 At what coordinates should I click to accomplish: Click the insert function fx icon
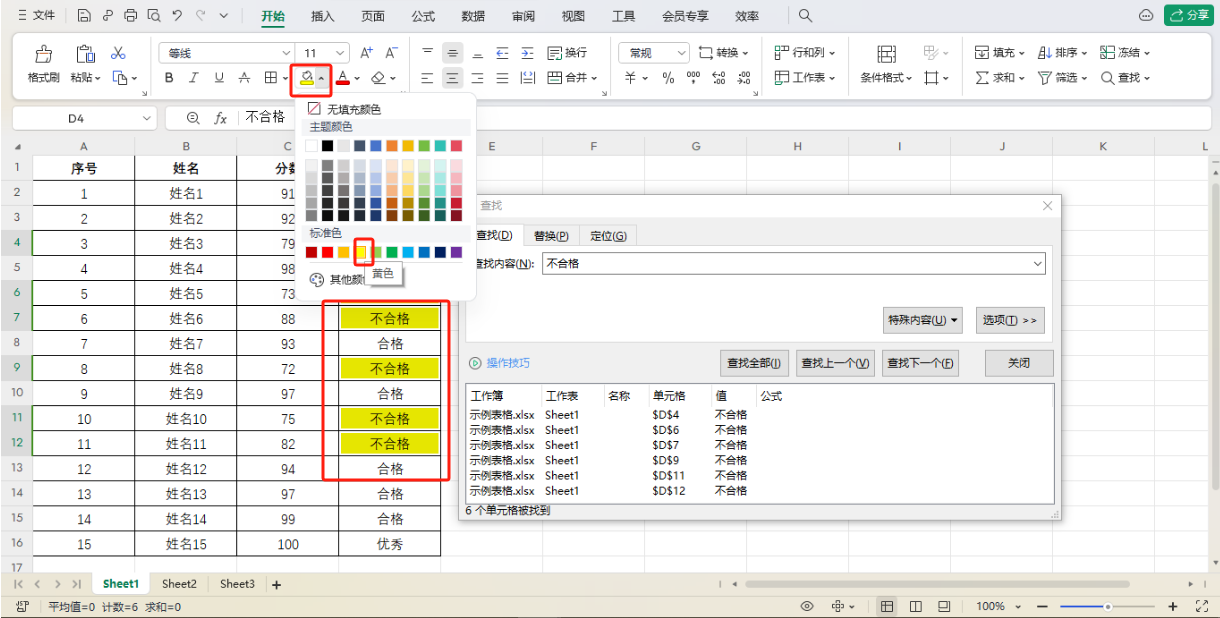[221, 118]
